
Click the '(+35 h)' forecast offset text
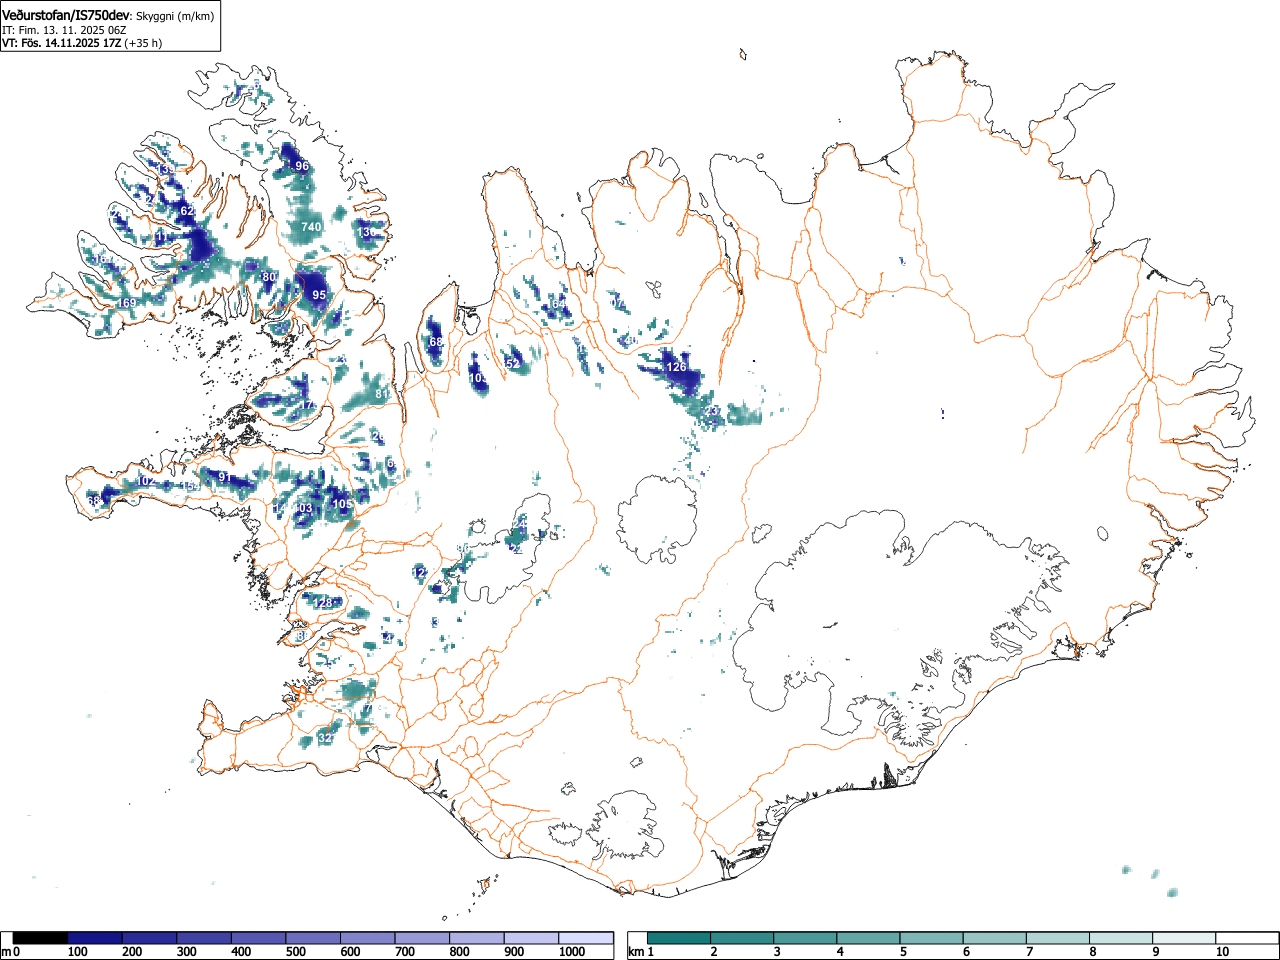pos(143,43)
